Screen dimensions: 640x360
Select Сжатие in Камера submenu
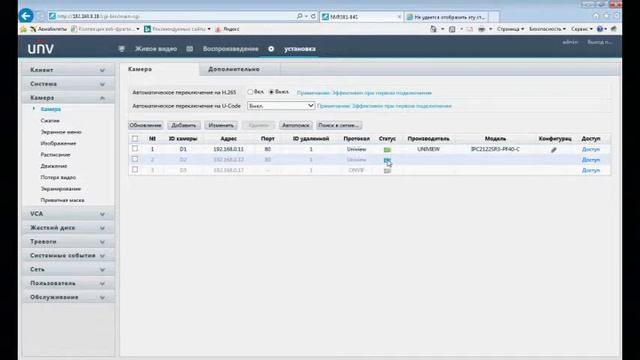pos(50,121)
